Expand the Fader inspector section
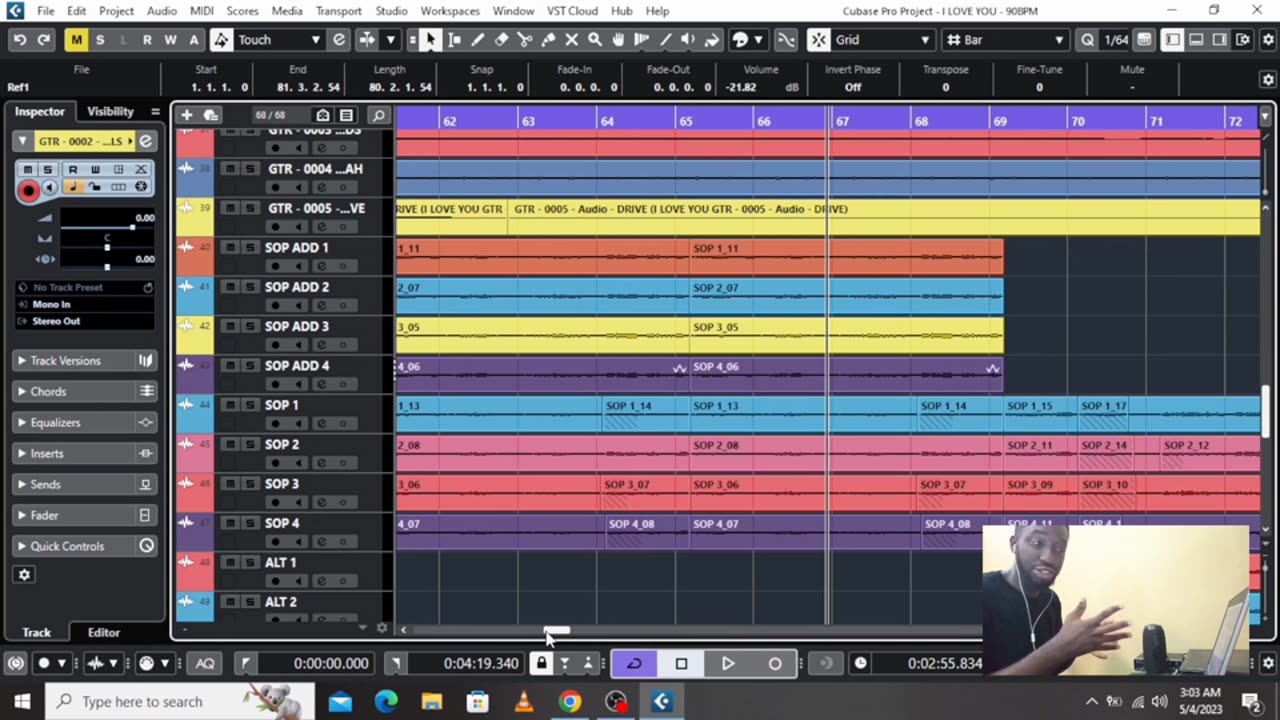The height and width of the screenshot is (720, 1280). pyautogui.click(x=85, y=515)
